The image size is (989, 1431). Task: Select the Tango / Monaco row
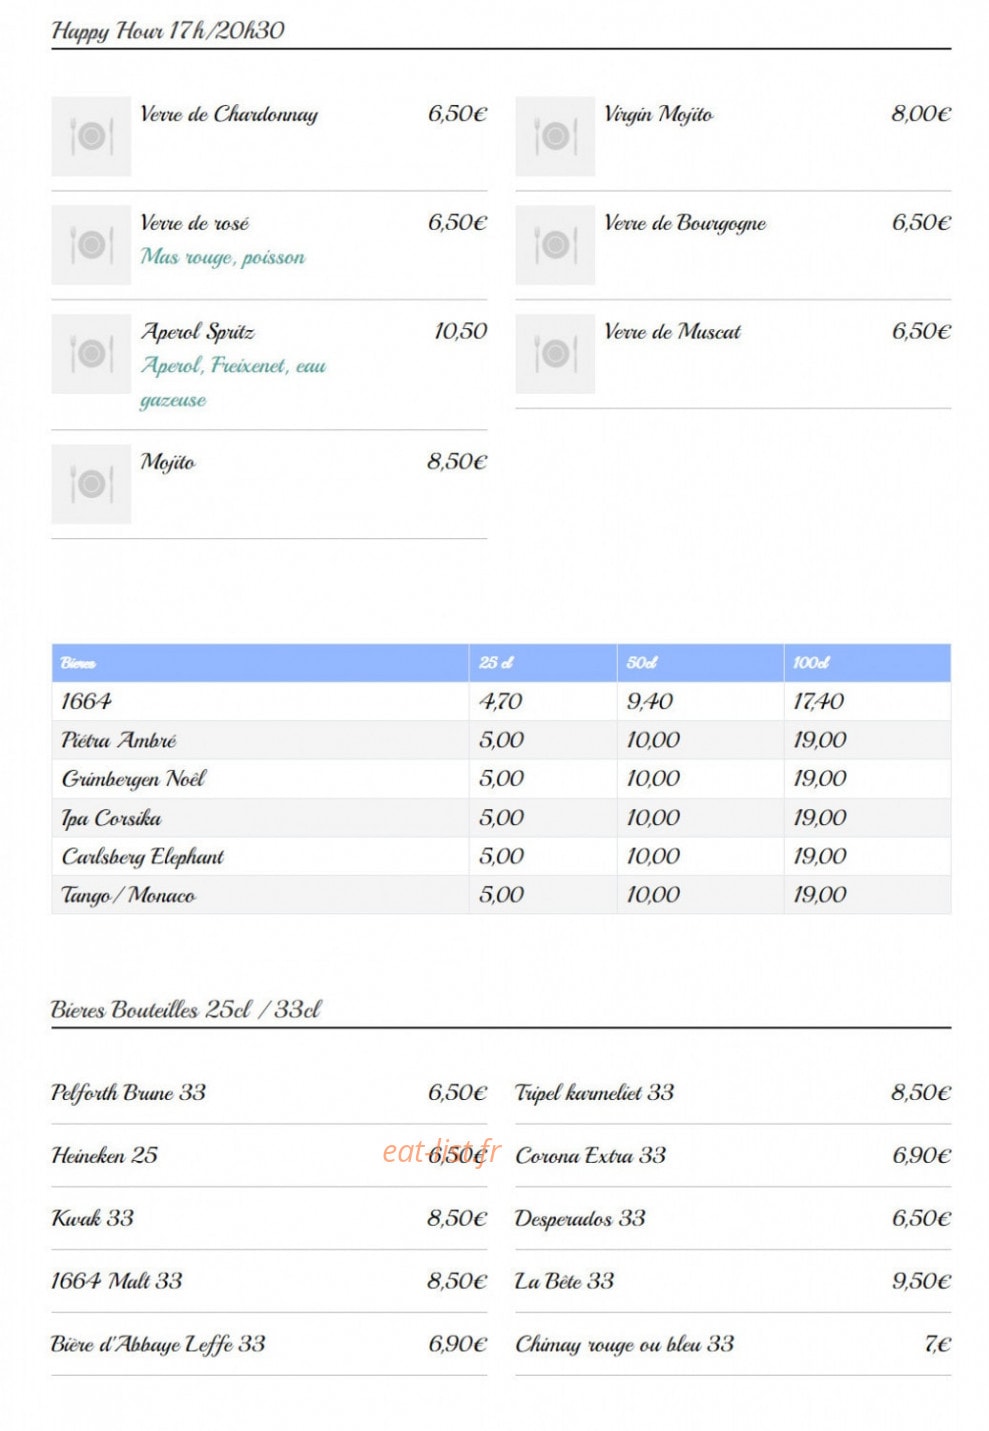click(x=501, y=895)
